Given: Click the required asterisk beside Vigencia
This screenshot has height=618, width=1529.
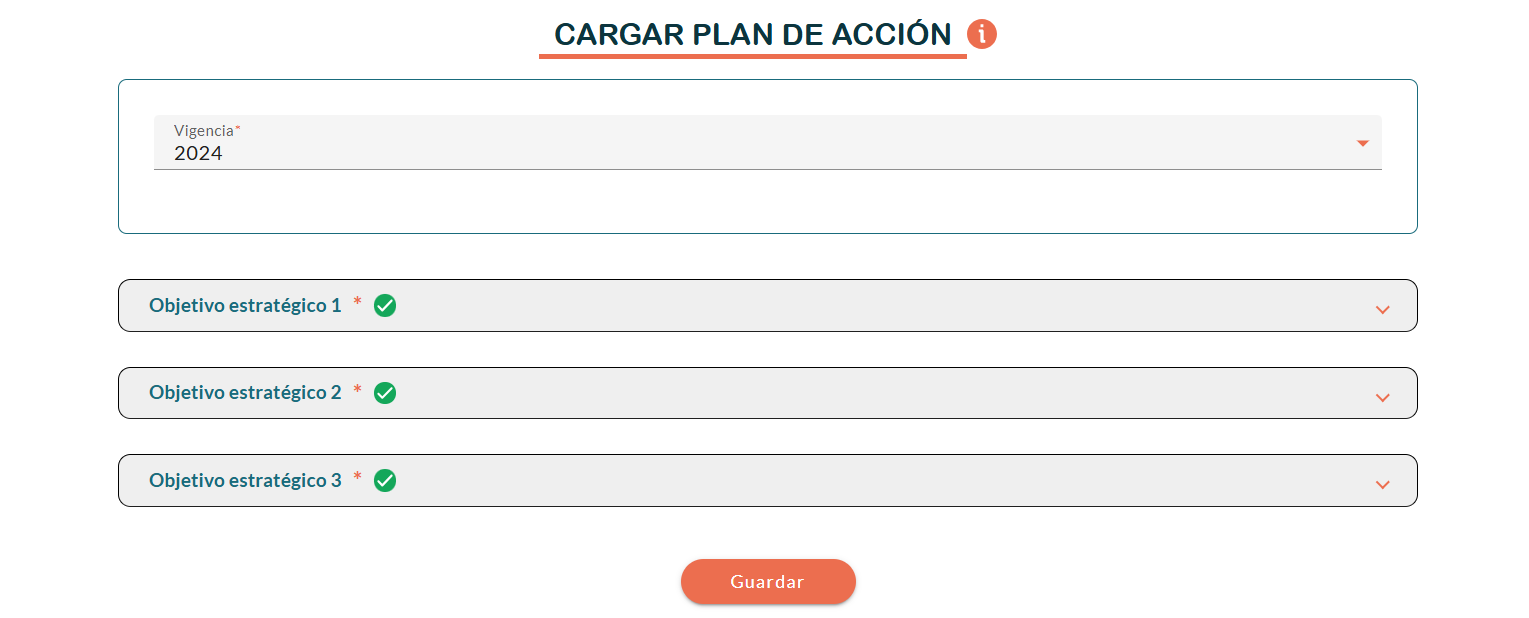Looking at the screenshot, I should click(238, 129).
